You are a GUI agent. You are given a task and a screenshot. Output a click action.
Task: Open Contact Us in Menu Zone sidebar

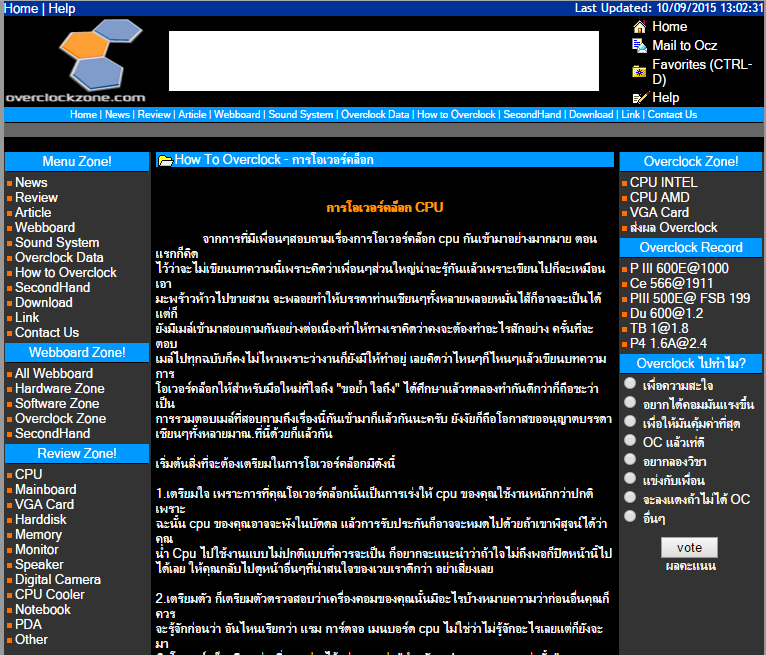pos(47,332)
